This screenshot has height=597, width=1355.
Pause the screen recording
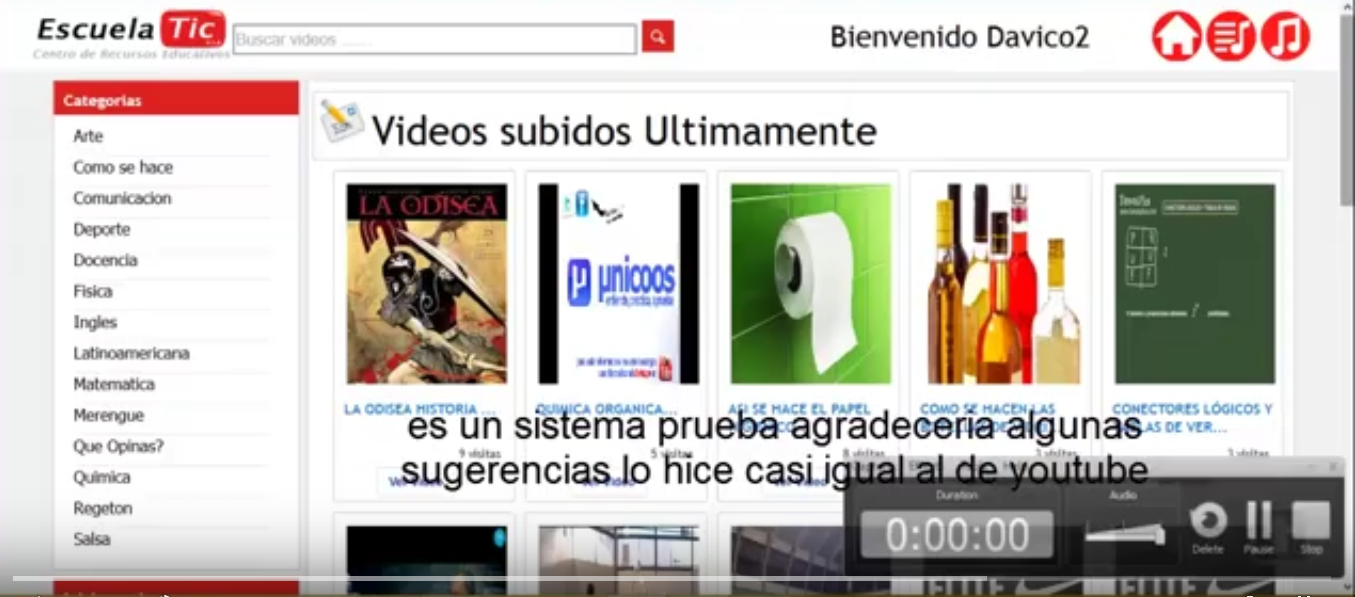1259,528
